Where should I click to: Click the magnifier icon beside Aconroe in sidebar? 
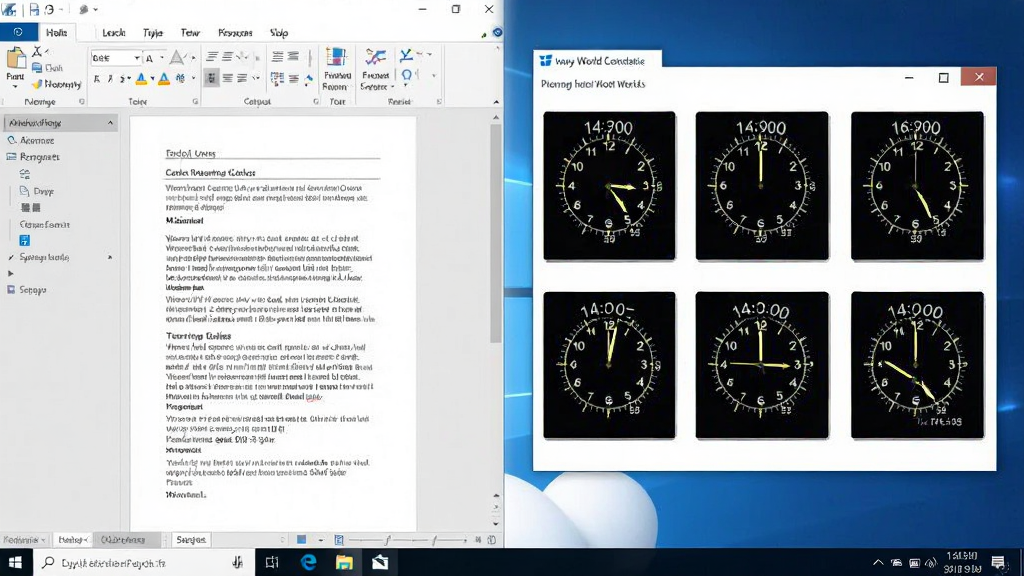pos(11,140)
